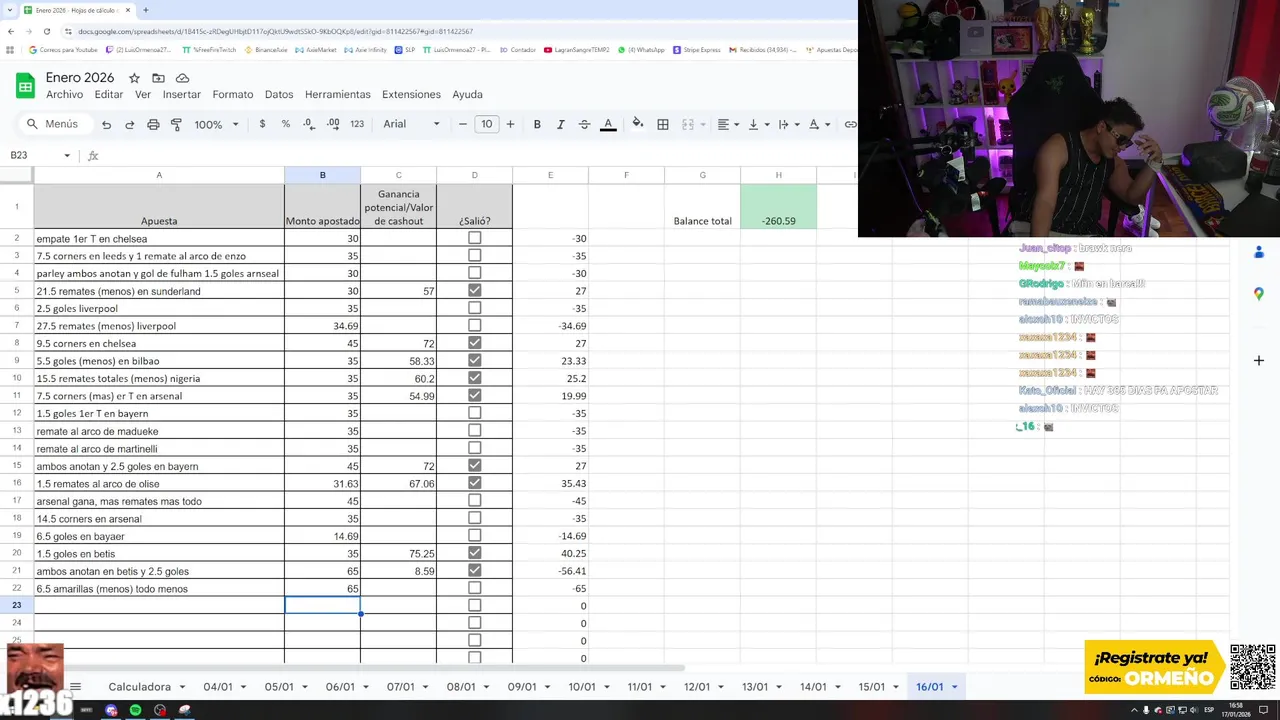The image size is (1280, 720).
Task: Open the Formato menu
Action: [x=233, y=94]
